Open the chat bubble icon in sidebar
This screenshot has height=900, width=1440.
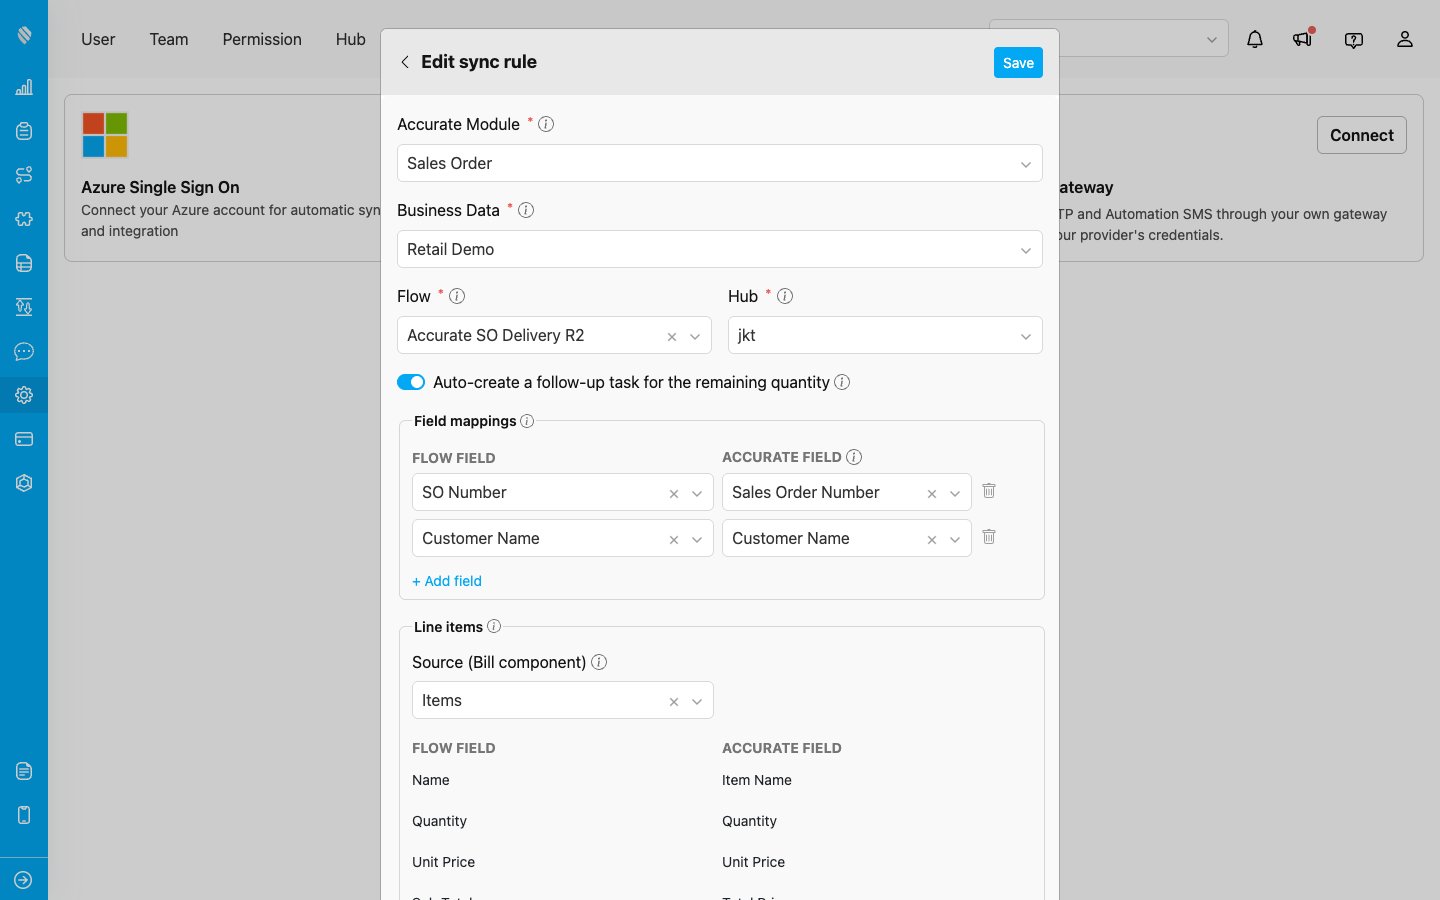point(24,351)
